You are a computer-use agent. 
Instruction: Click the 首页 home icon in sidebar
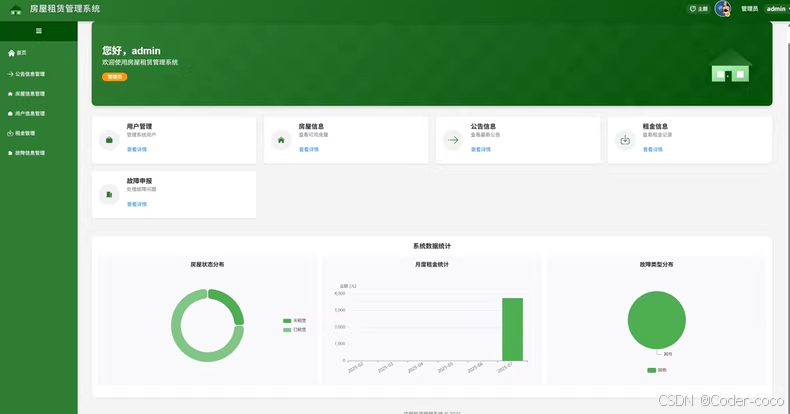pyautogui.click(x=11, y=53)
